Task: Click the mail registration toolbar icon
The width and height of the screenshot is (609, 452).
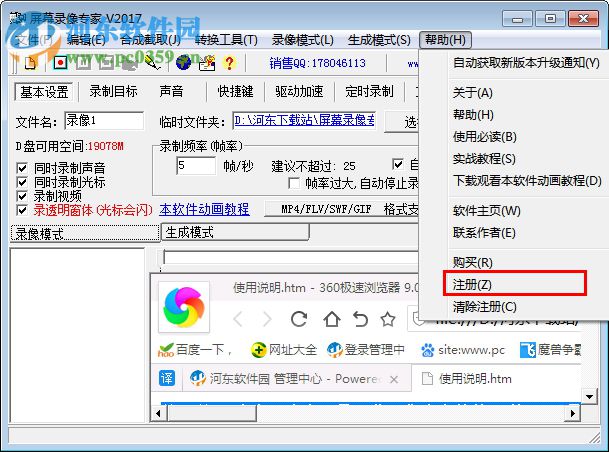Action: (207, 63)
